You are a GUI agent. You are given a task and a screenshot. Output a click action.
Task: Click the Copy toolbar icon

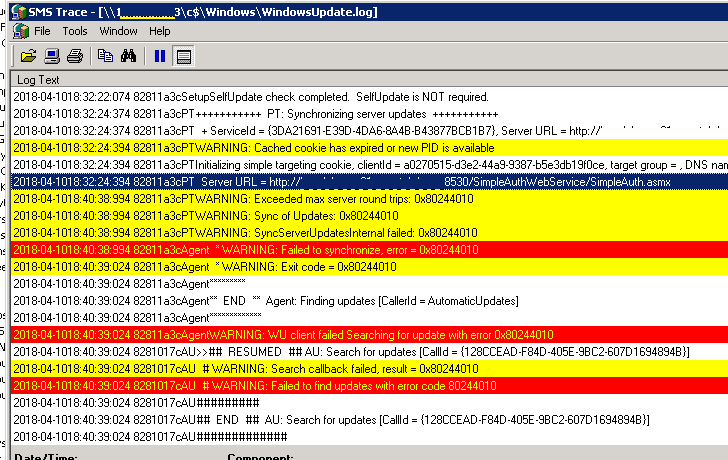coord(105,56)
